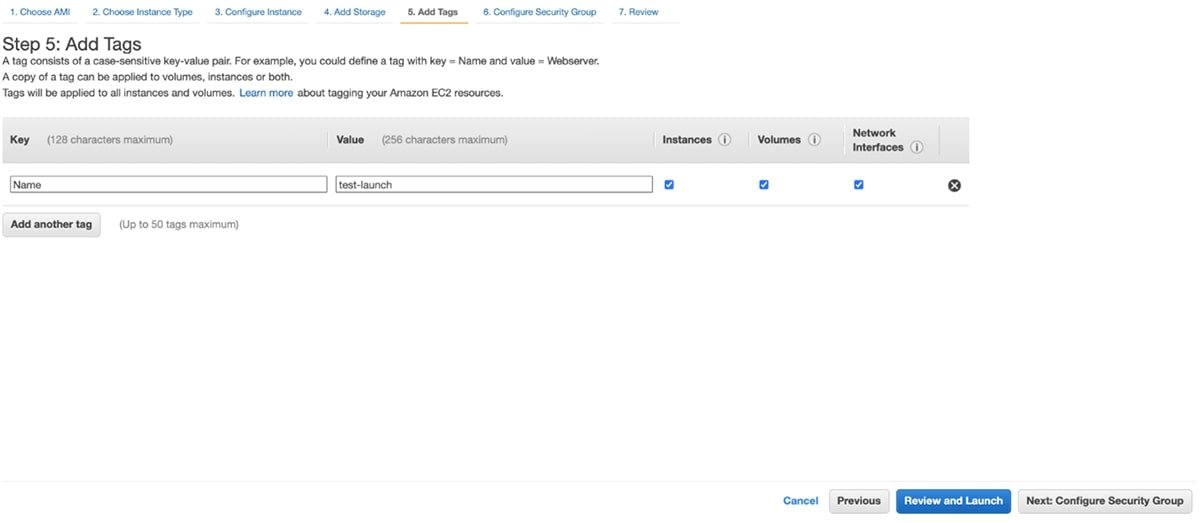Open the Learn more tagging link
Screen dimensions: 1200x523
[266, 93]
